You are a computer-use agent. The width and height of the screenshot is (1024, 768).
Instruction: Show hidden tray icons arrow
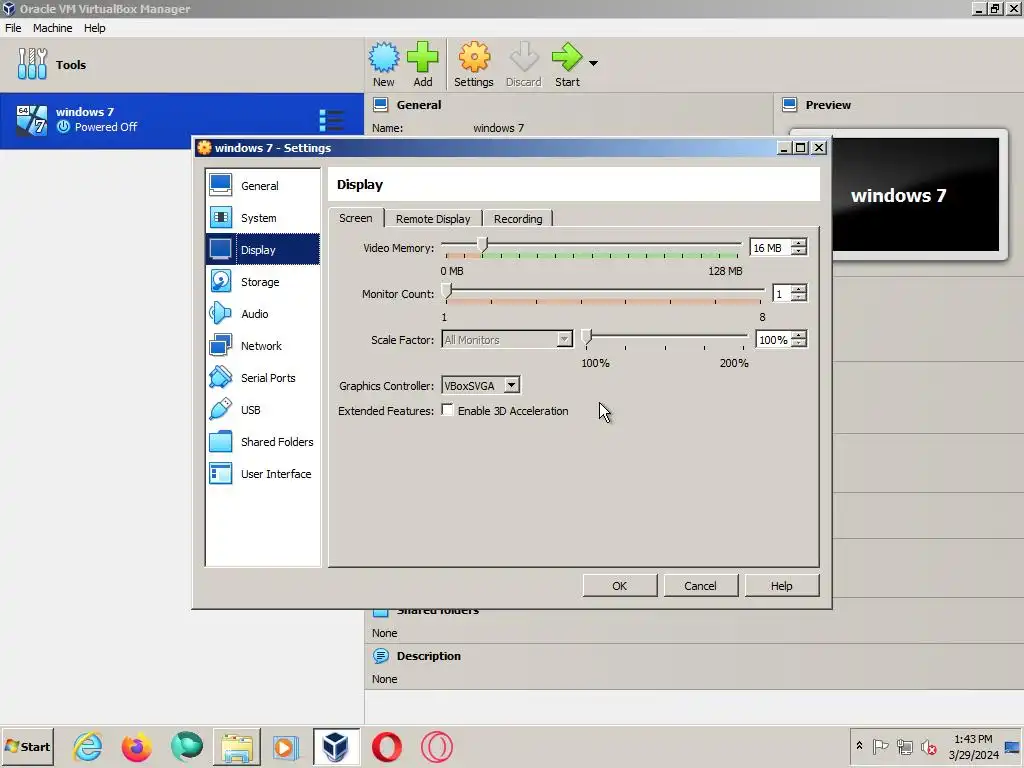pos(859,746)
